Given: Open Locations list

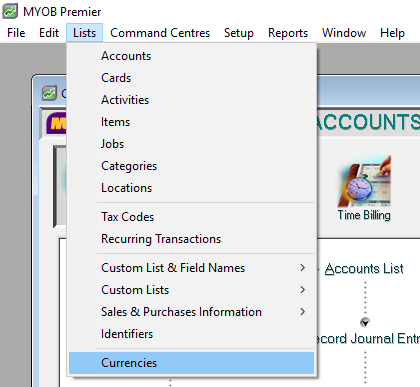Looking at the screenshot, I should (x=191, y=188).
